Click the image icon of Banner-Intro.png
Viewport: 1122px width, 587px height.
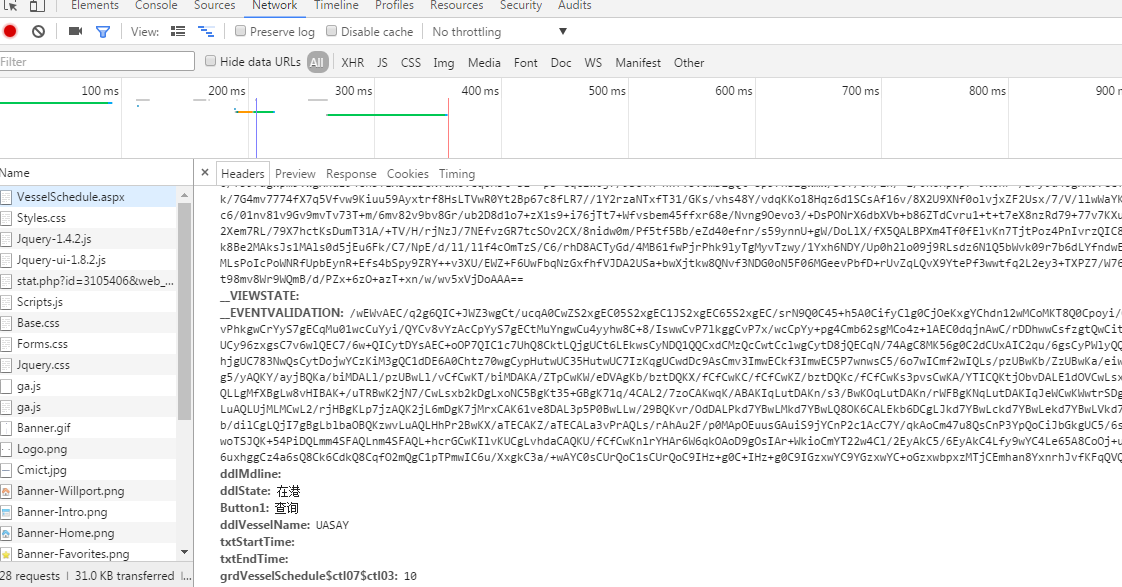6,512
